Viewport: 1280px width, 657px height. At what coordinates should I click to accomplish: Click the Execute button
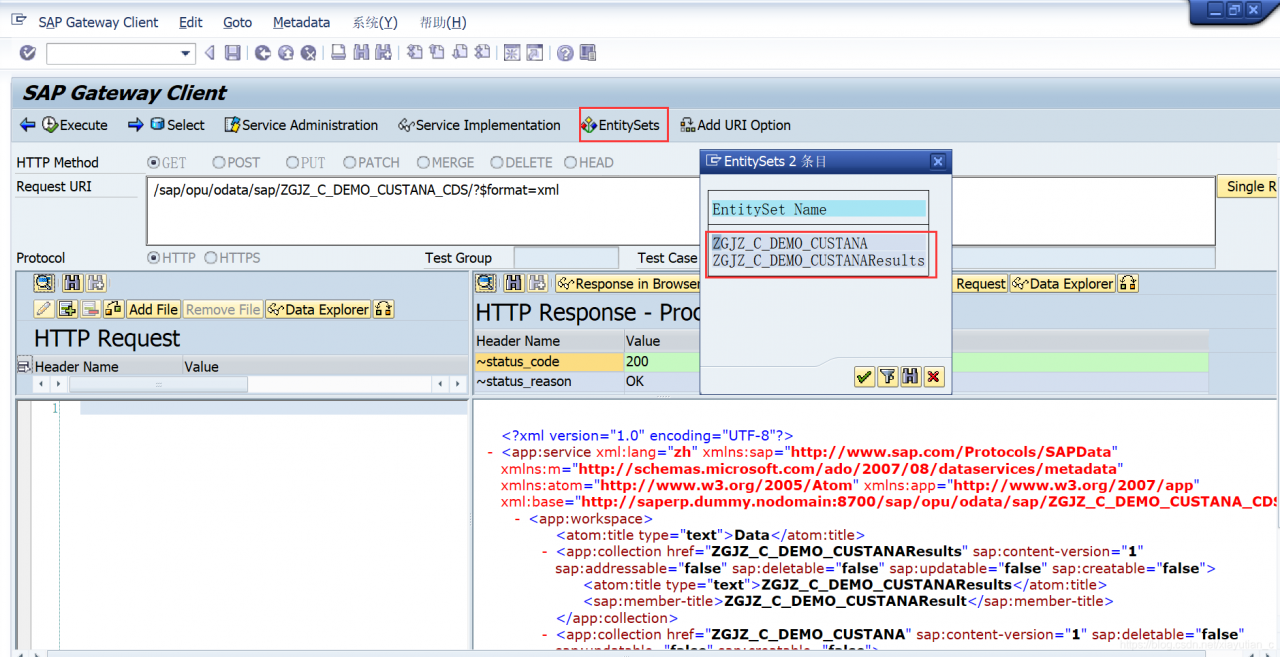75,125
